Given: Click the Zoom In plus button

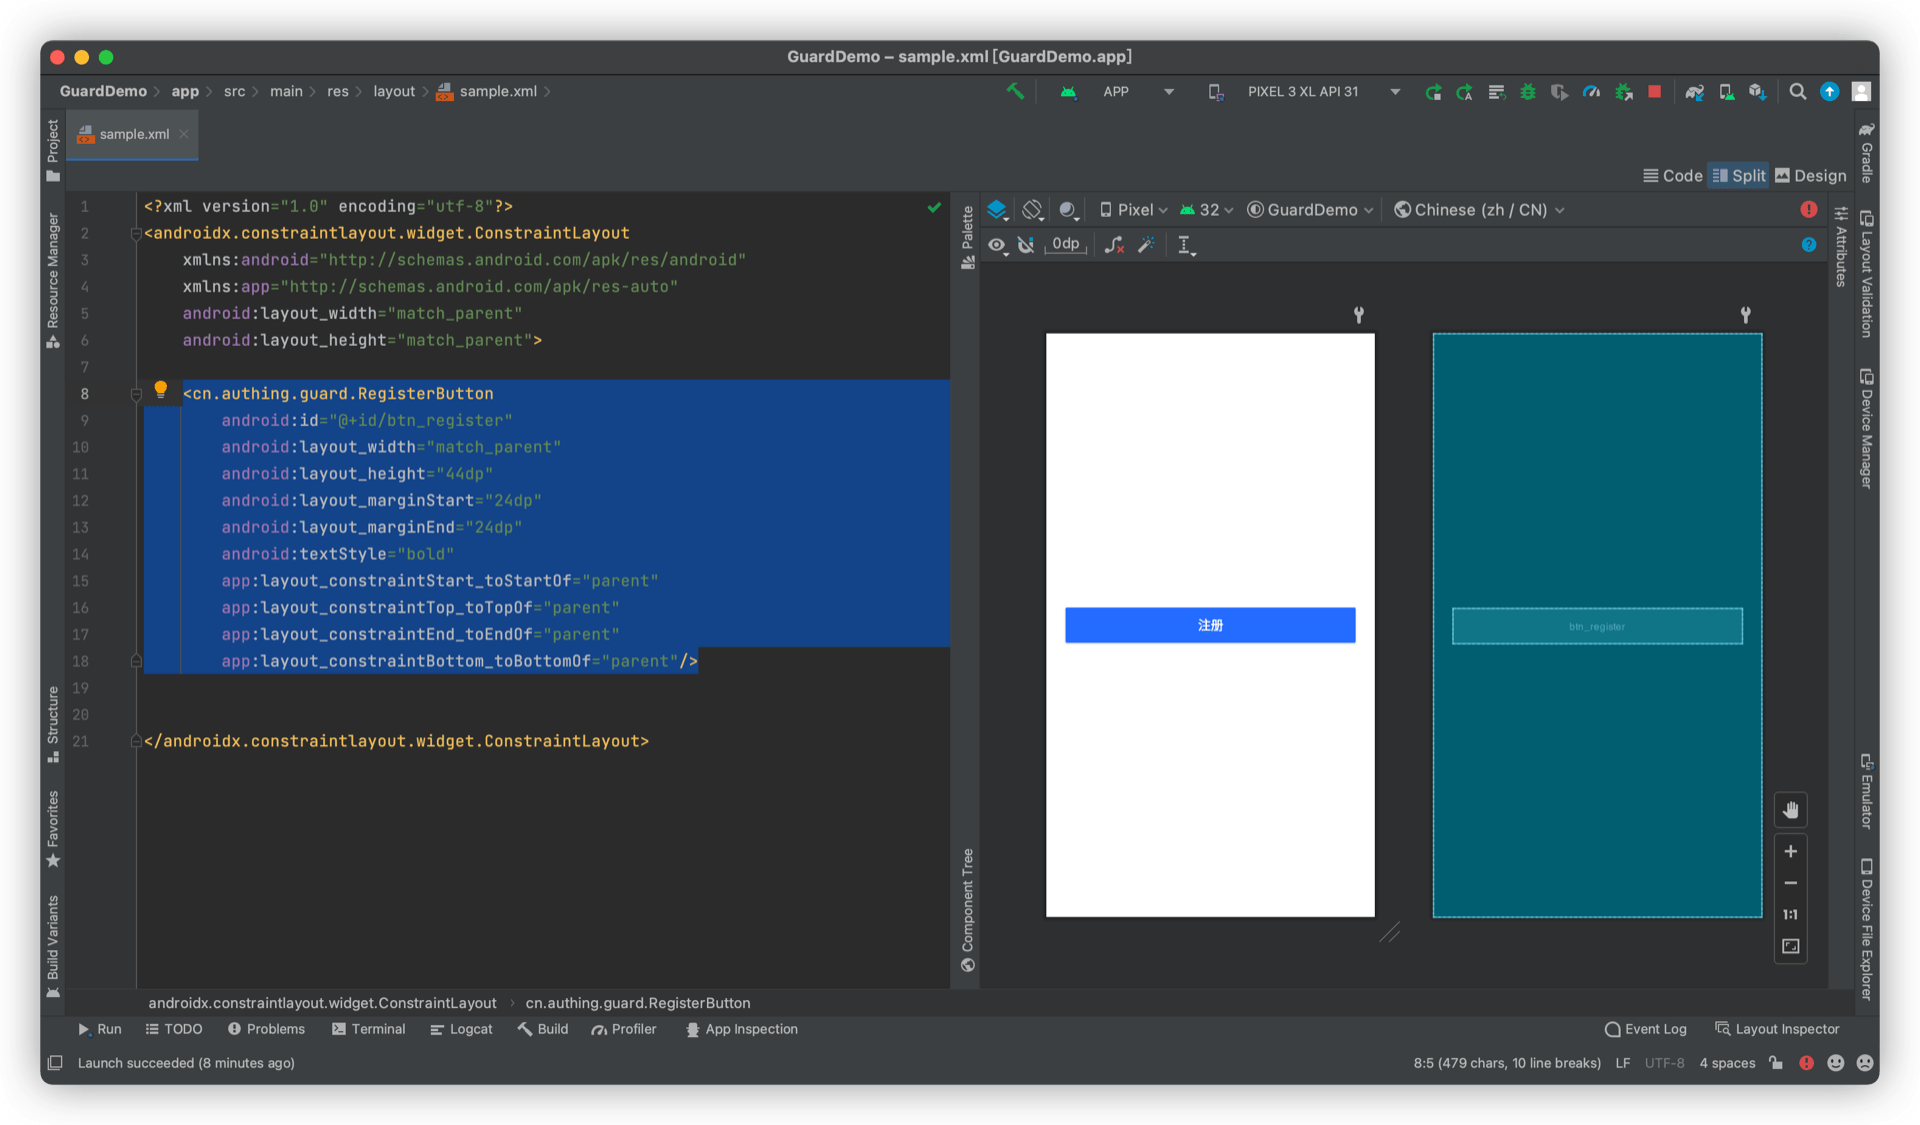Looking at the screenshot, I should (1790, 851).
